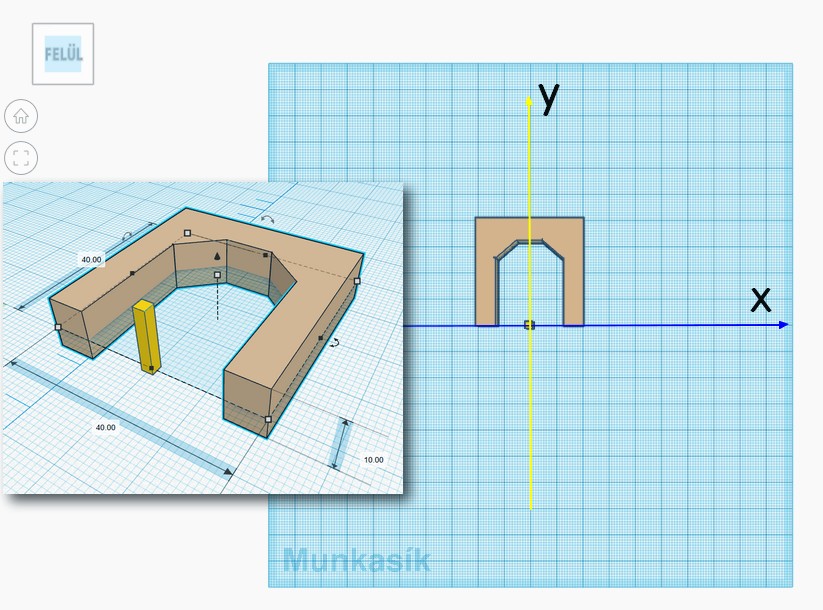
Task: Click the white corner handle at the shape's front corner
Action: tap(268, 419)
